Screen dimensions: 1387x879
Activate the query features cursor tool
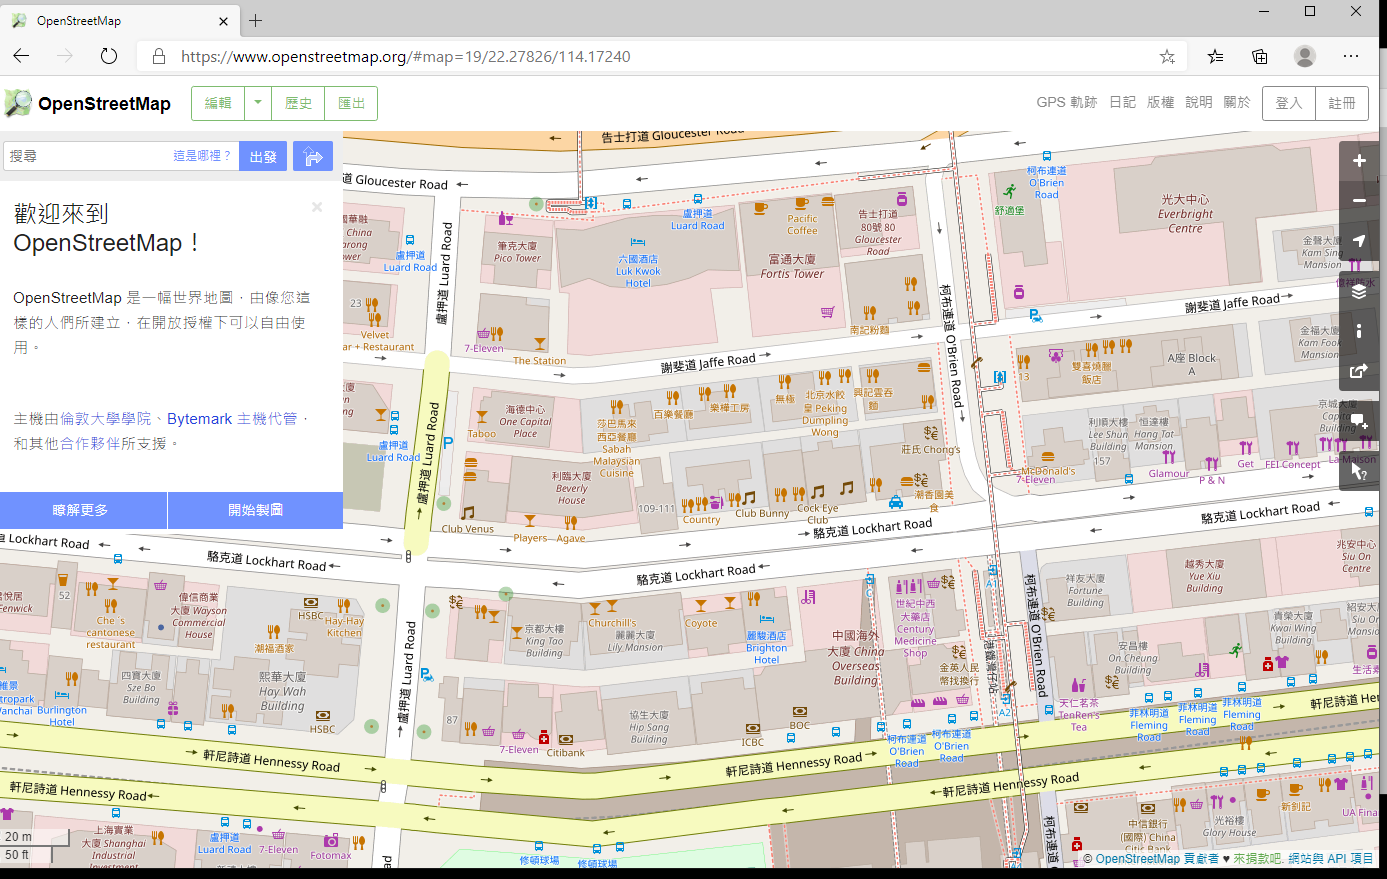tap(1359, 471)
